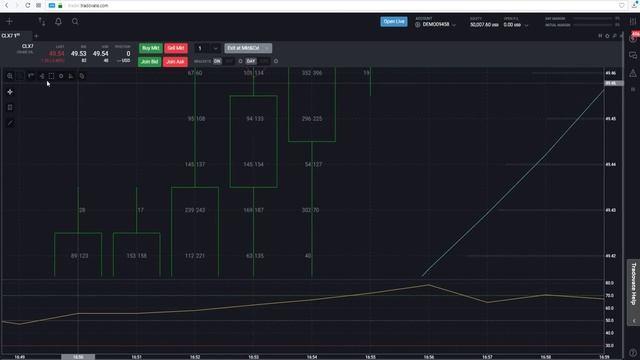Open the quantity dropdown arrow
Screen dimensions: 640x360
point(216,48)
